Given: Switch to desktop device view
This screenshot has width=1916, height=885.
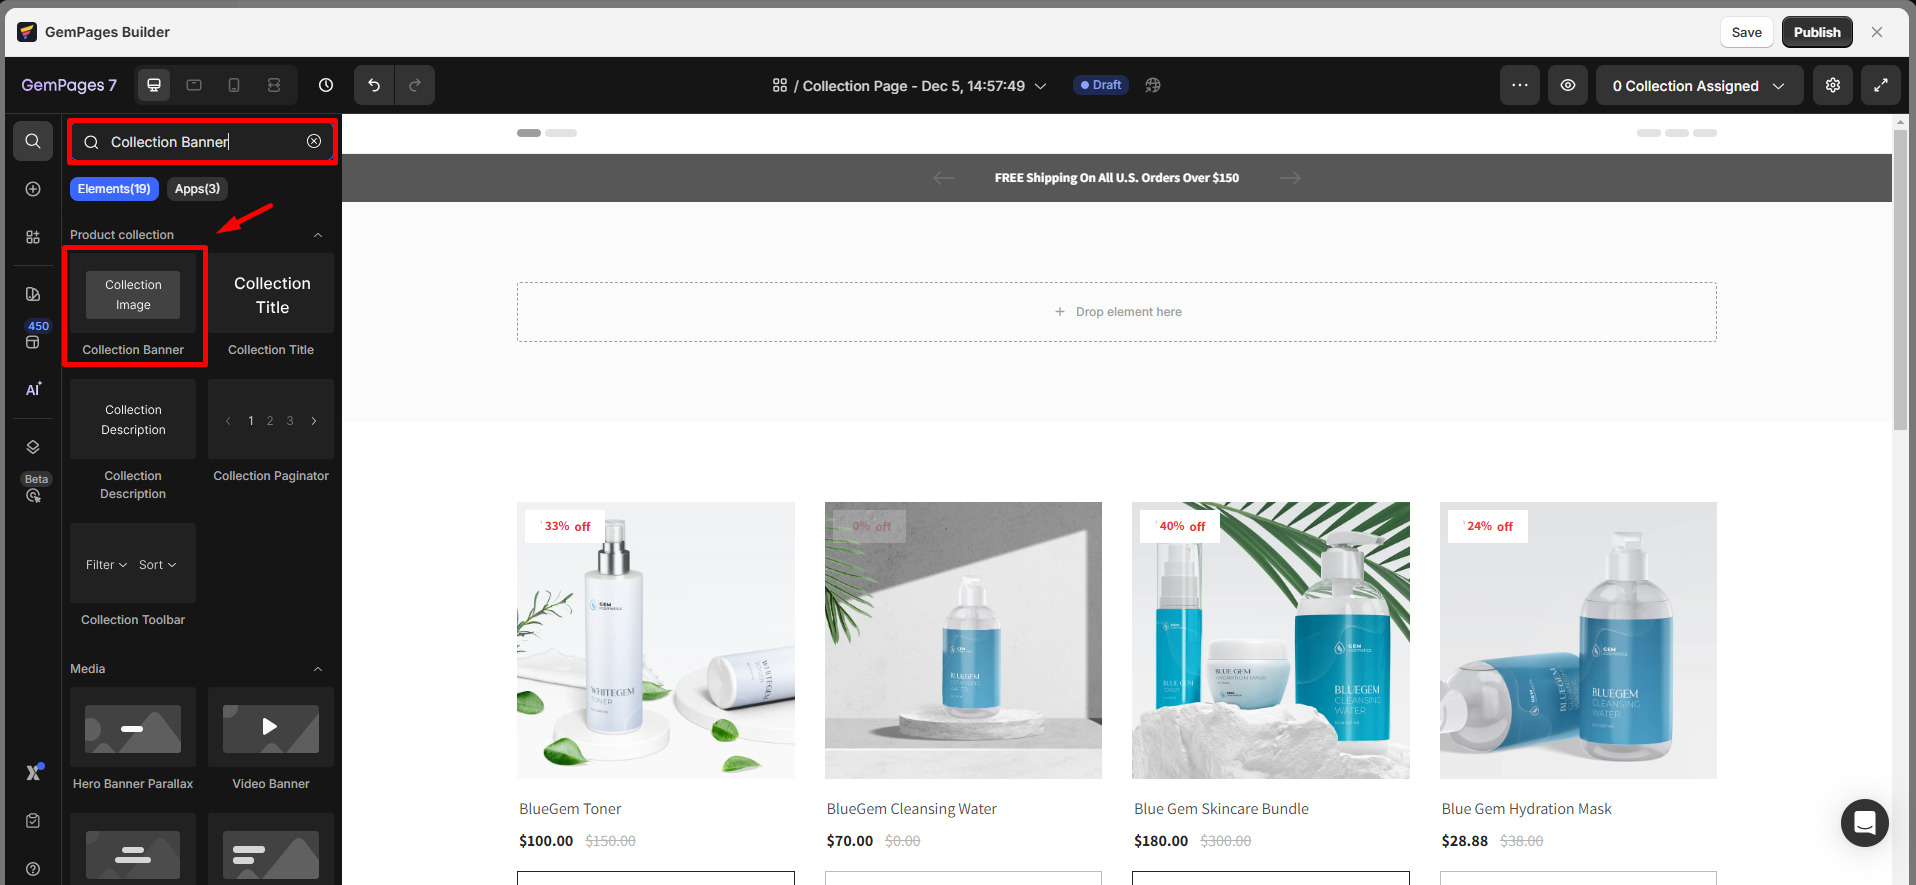Looking at the screenshot, I should 154,85.
